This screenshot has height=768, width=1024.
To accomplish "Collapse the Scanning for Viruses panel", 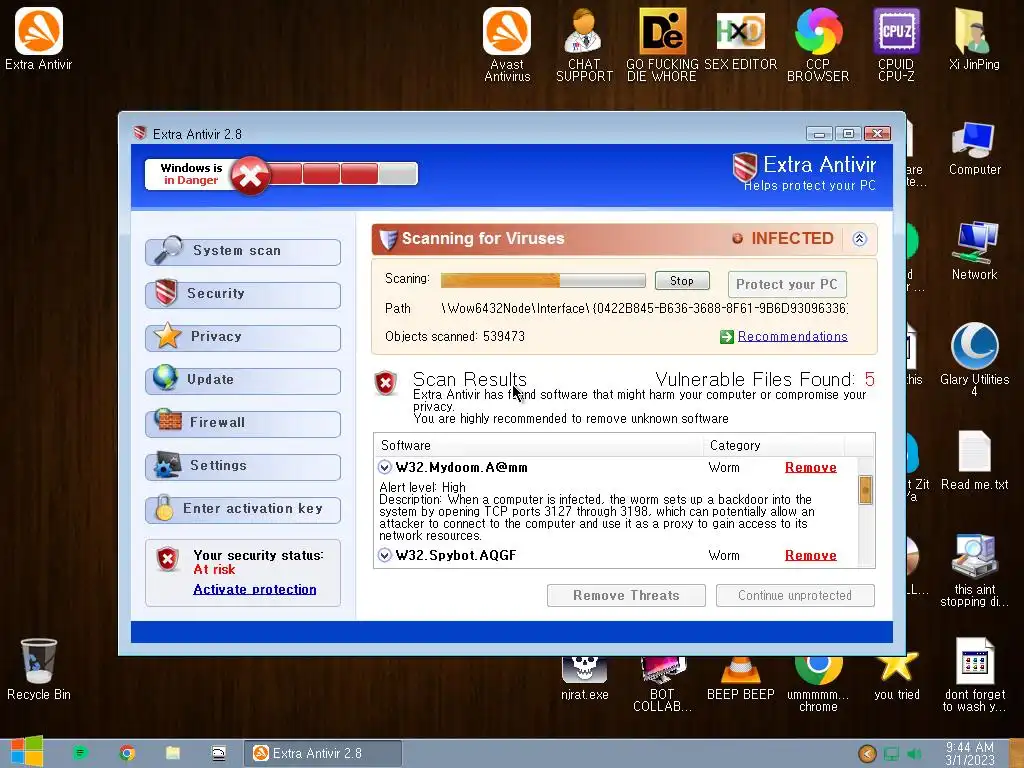I will pyautogui.click(x=859, y=238).
